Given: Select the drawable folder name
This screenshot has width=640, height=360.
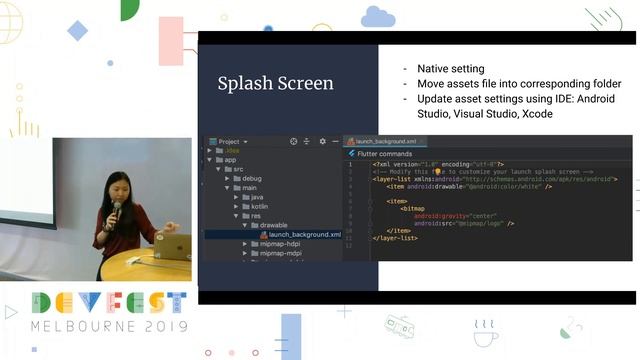Looking at the screenshot, I should pos(273,225).
